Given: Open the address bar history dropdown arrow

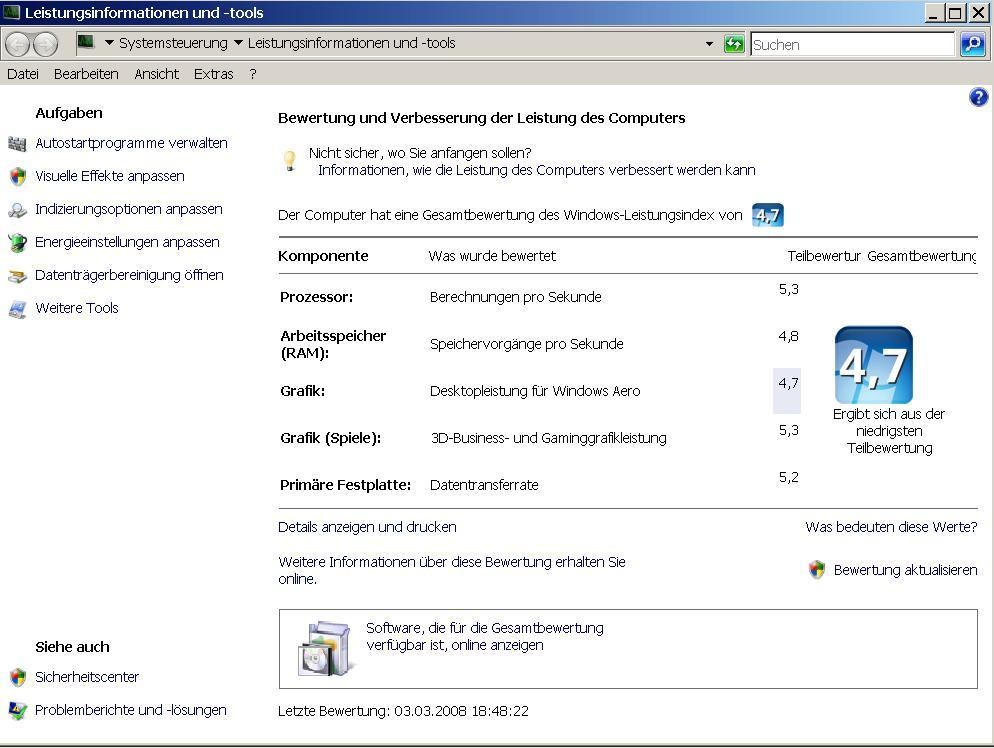Looking at the screenshot, I should (709, 44).
